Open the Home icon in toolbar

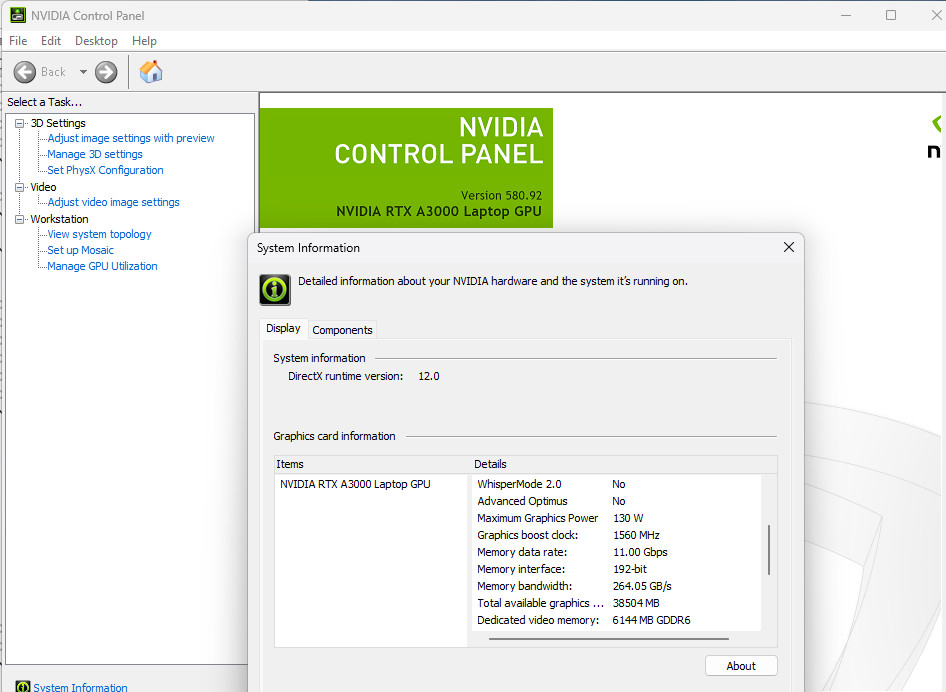coord(151,72)
